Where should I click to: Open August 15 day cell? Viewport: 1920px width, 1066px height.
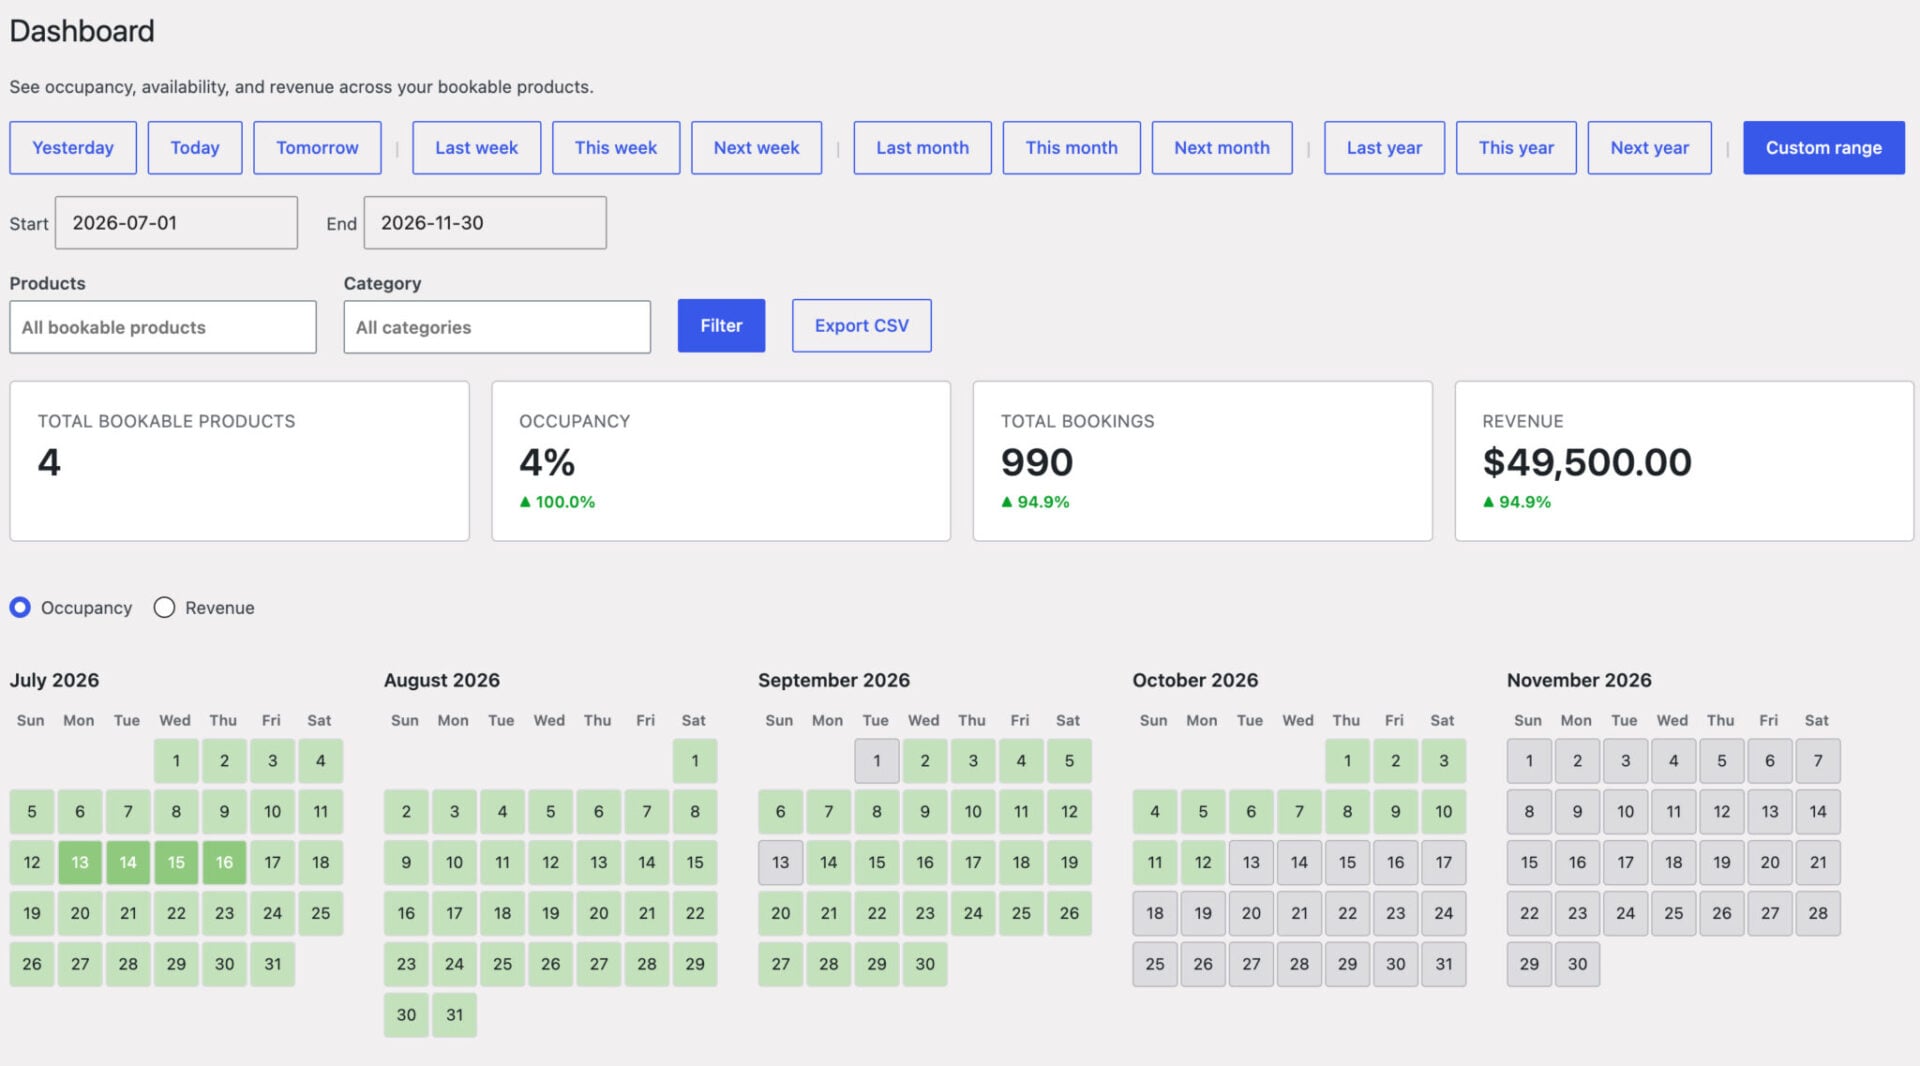[695, 862]
